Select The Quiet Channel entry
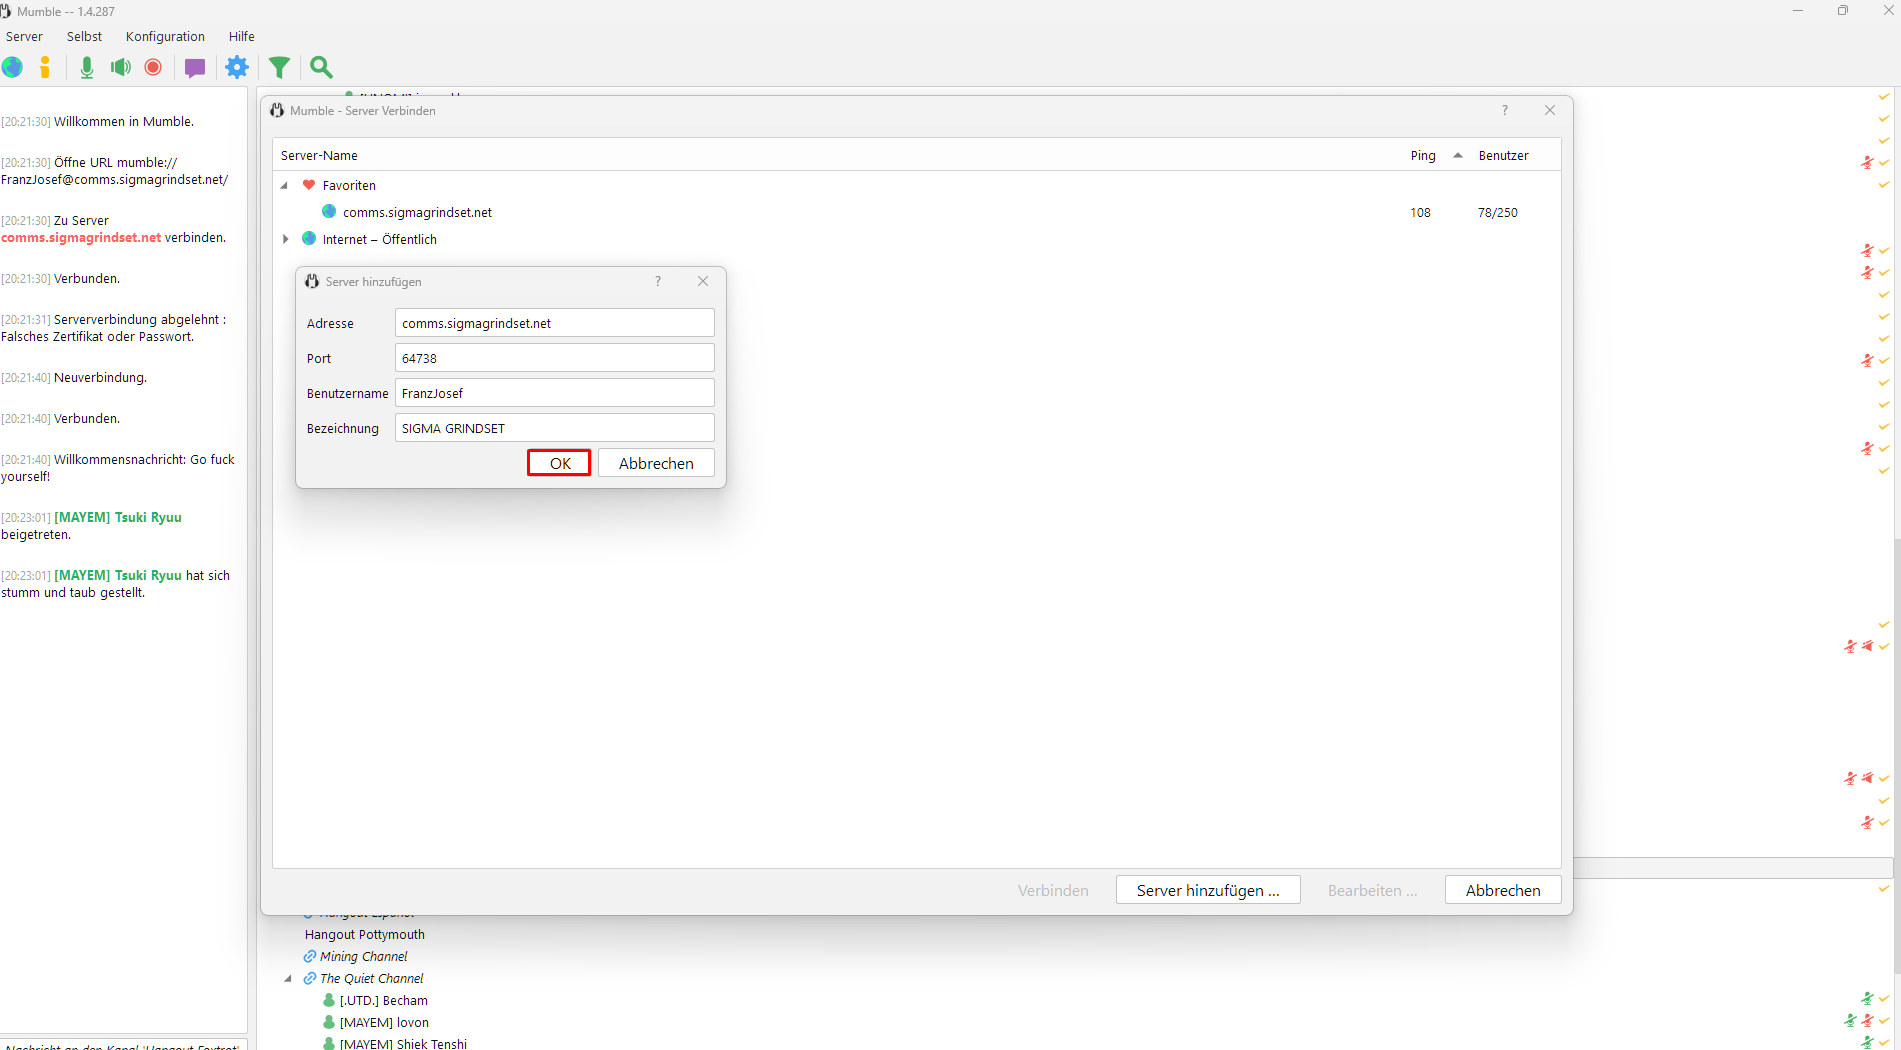 pos(371,979)
